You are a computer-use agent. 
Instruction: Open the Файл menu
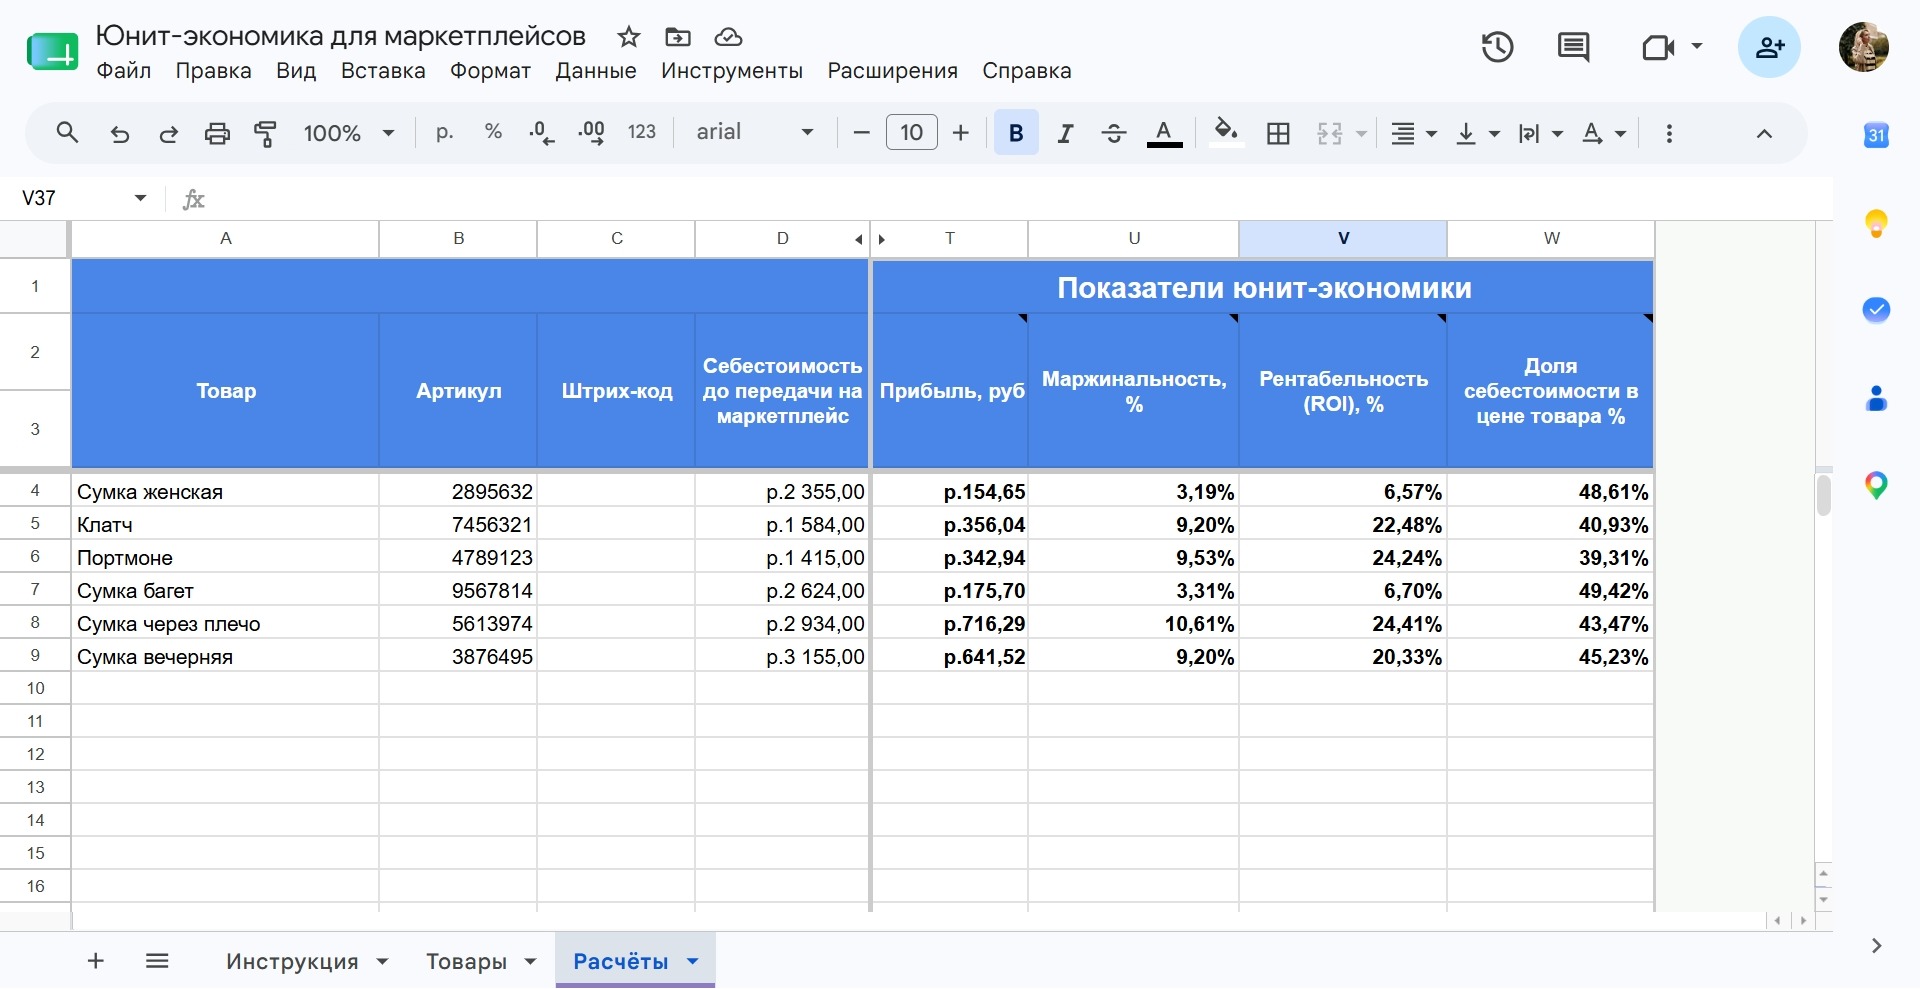pos(124,71)
